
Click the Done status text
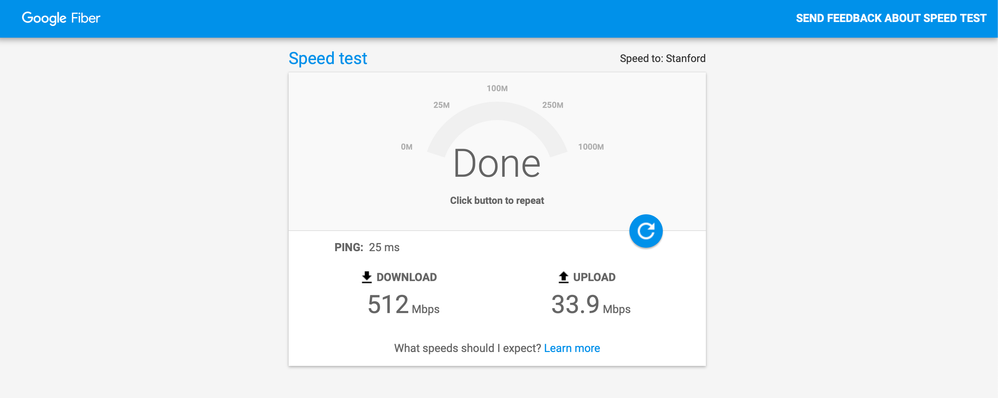click(497, 164)
